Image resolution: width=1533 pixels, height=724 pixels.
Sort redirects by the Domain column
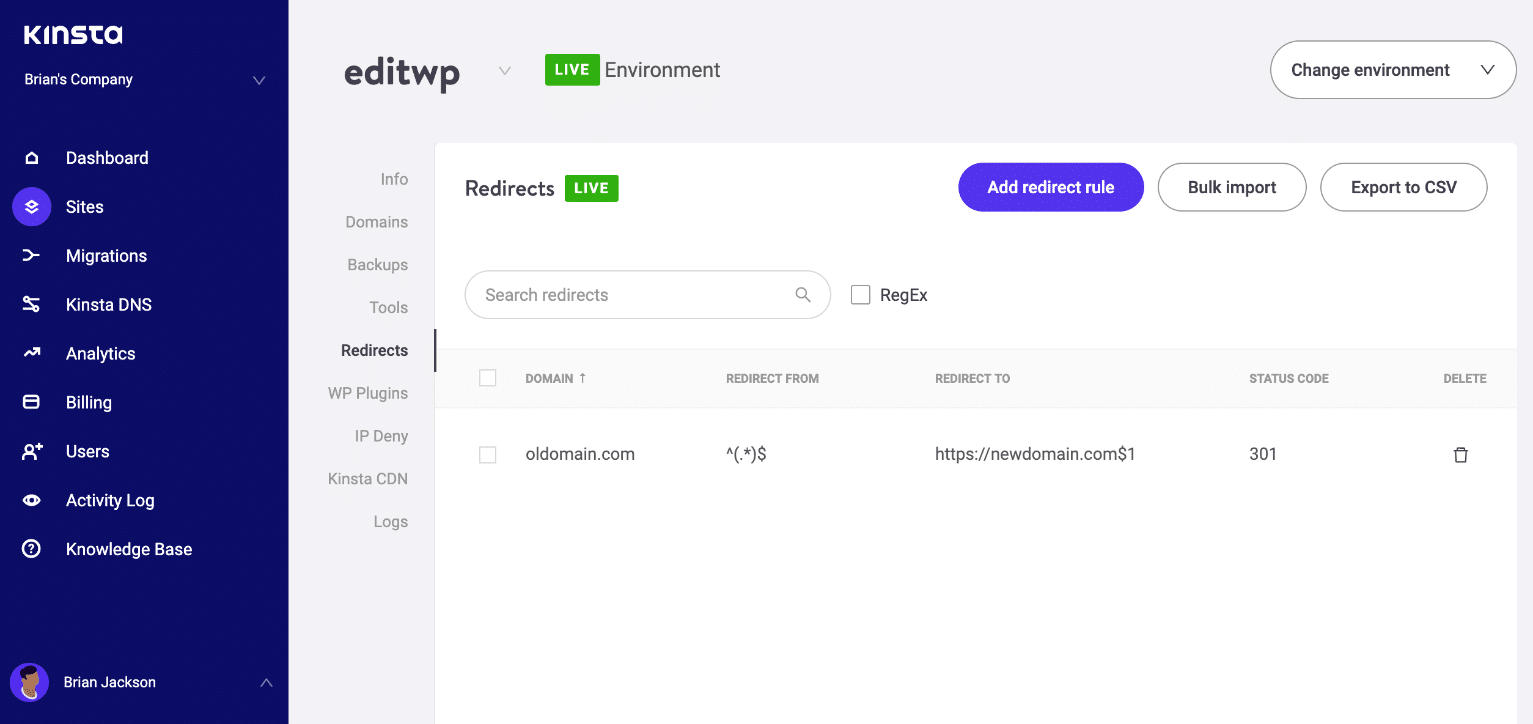[x=555, y=378]
